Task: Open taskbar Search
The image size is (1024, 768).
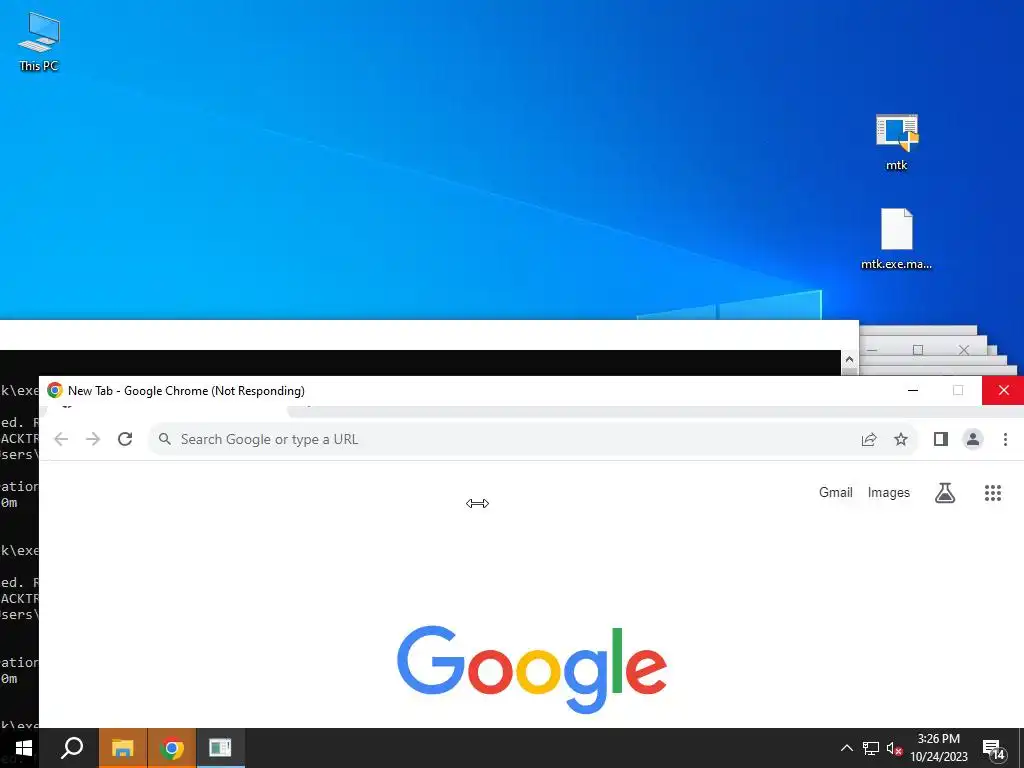Action: 72,748
